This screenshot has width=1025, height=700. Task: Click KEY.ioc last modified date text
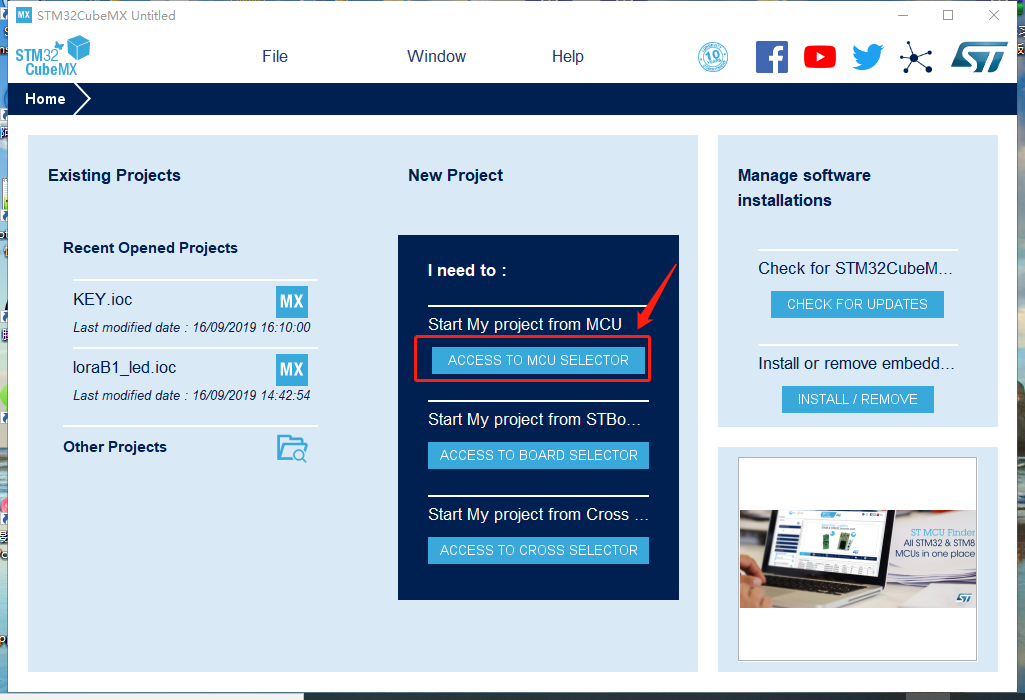(x=192, y=327)
